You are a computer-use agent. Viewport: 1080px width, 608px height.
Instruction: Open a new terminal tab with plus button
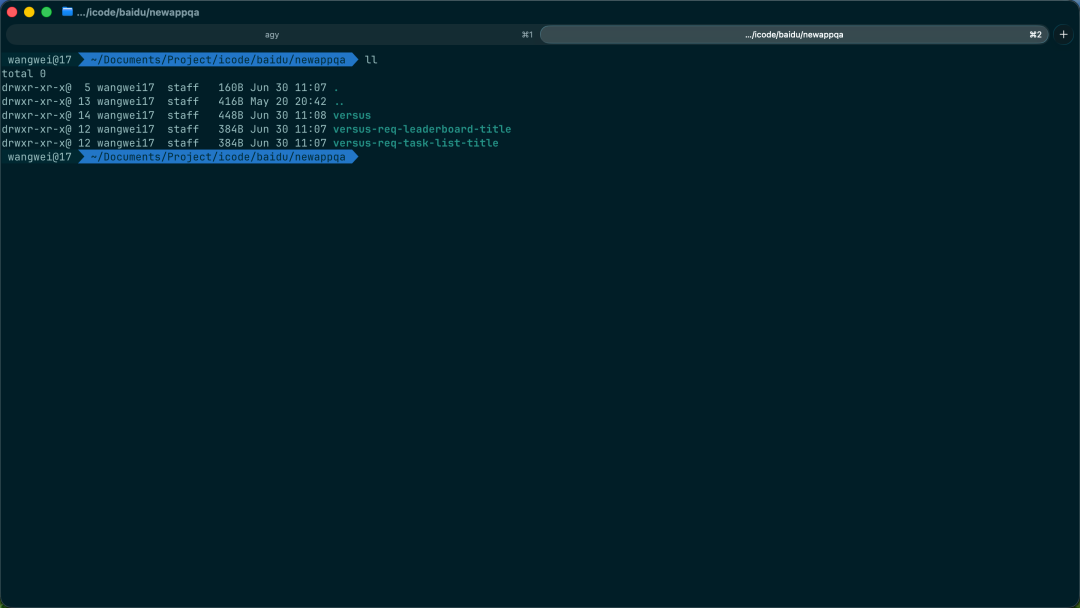click(x=1063, y=34)
